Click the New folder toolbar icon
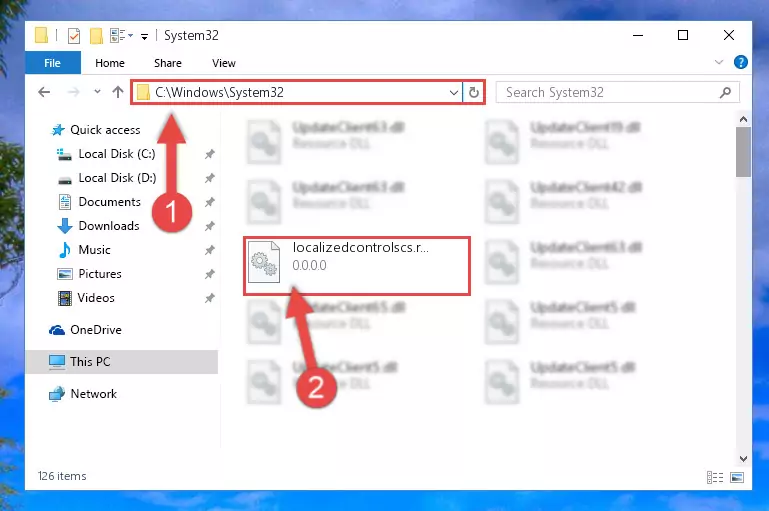The width and height of the screenshot is (769, 511). pos(96,35)
